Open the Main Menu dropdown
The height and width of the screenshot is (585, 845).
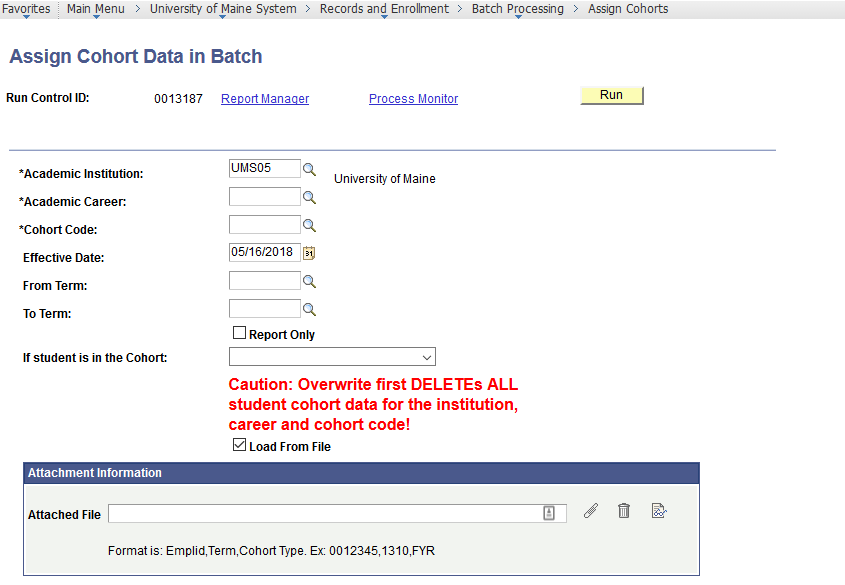(x=95, y=9)
